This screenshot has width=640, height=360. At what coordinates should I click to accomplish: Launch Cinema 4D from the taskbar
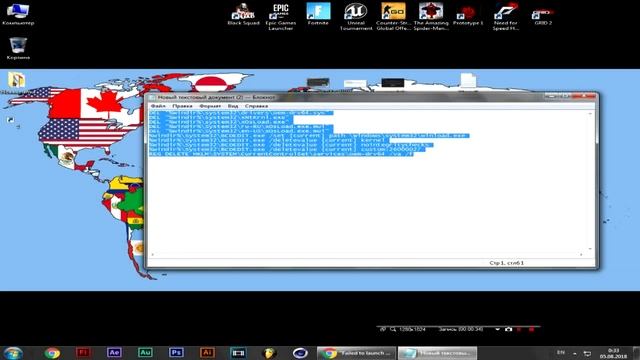pos(300,353)
